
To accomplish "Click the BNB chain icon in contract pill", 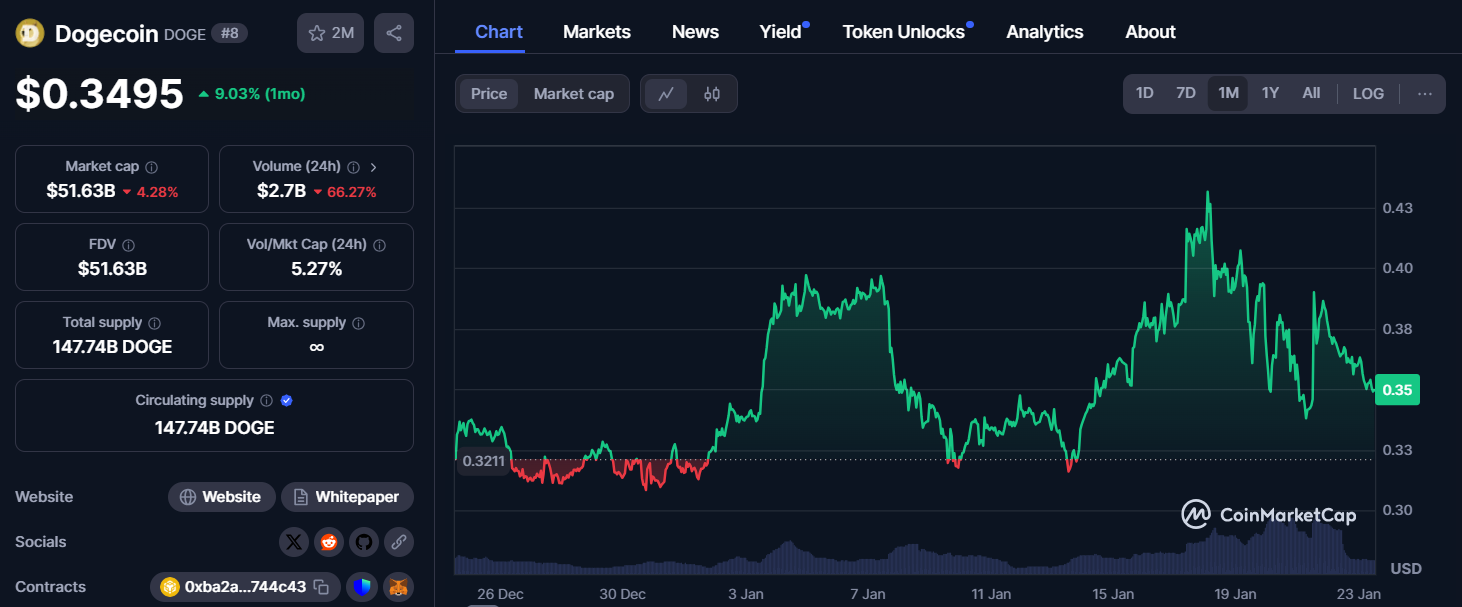I will click(x=169, y=587).
